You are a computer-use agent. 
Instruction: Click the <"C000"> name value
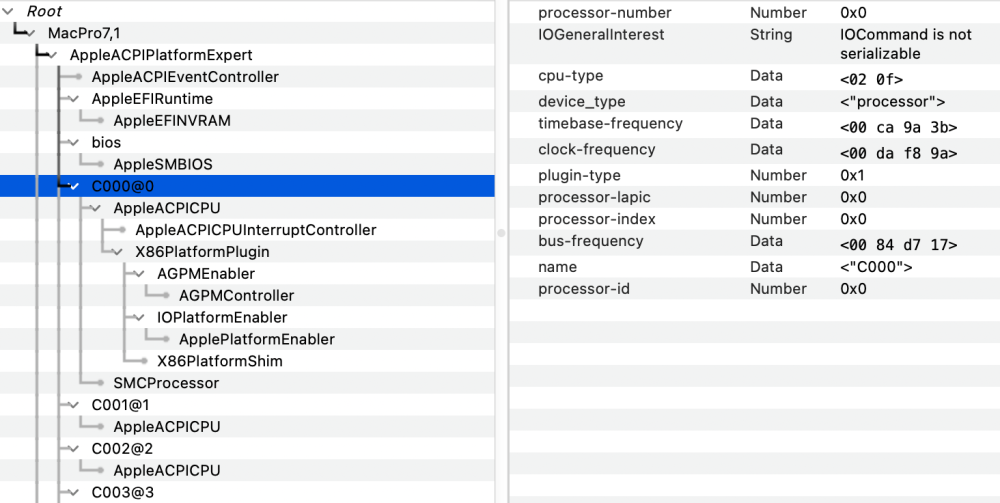click(x=876, y=267)
